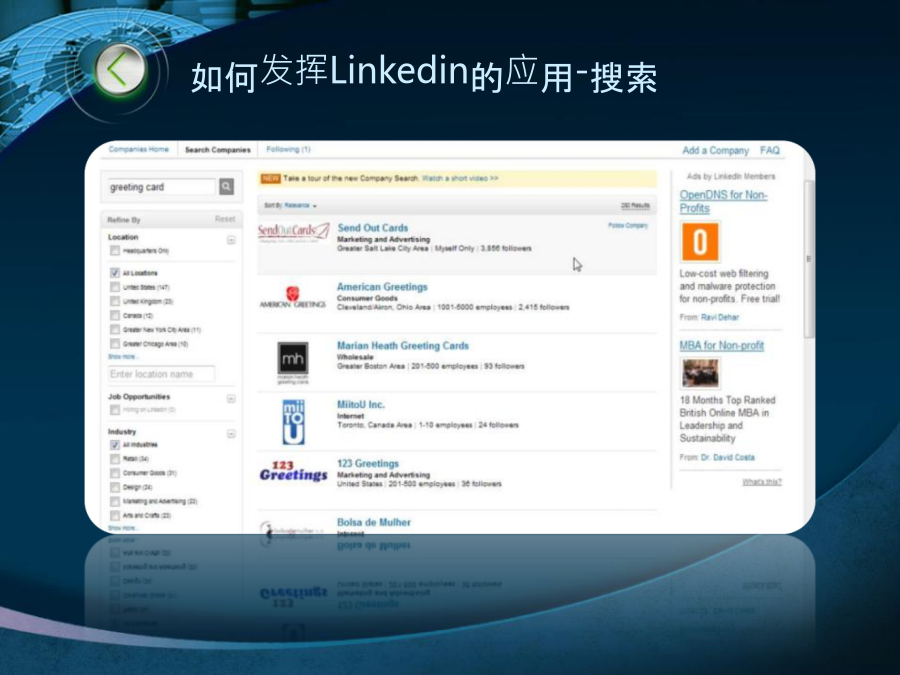This screenshot has width=900, height=675.
Task: Open the American Greetings logo
Action: (293, 297)
